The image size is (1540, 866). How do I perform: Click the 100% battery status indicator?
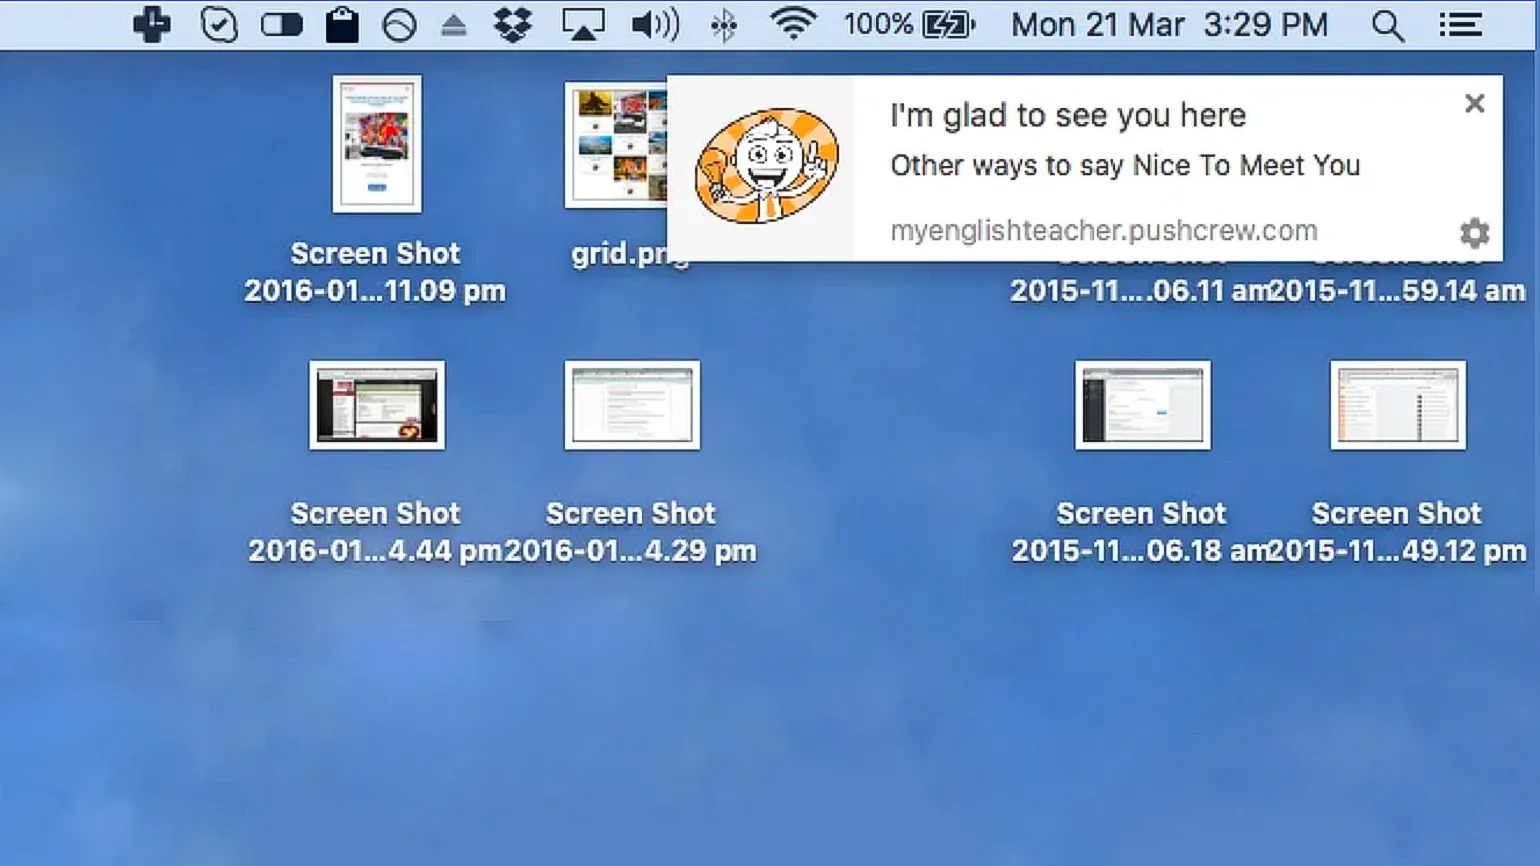click(908, 24)
